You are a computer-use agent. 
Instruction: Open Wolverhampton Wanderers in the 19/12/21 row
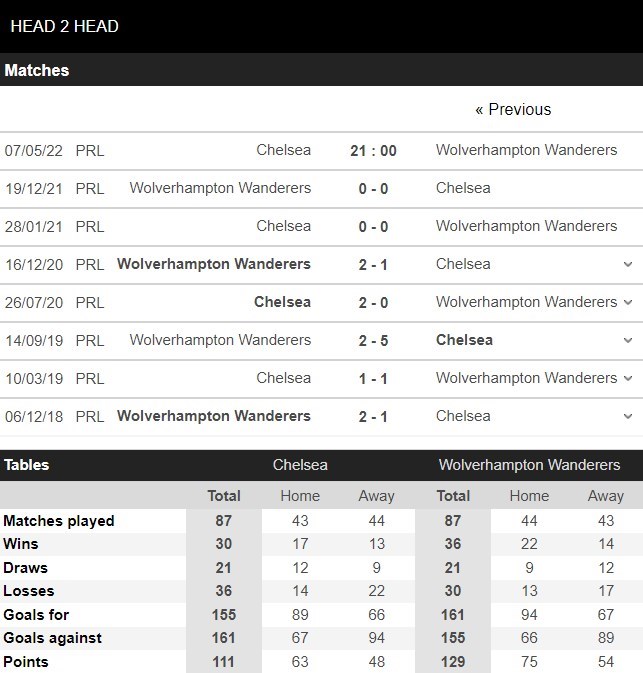click(220, 188)
